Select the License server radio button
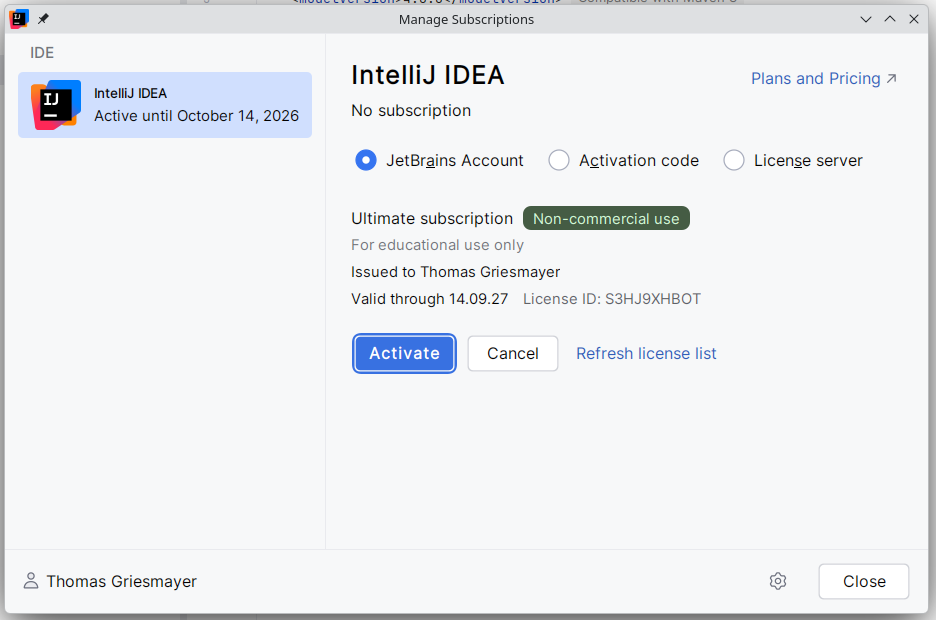The width and height of the screenshot is (936, 620). (734, 160)
